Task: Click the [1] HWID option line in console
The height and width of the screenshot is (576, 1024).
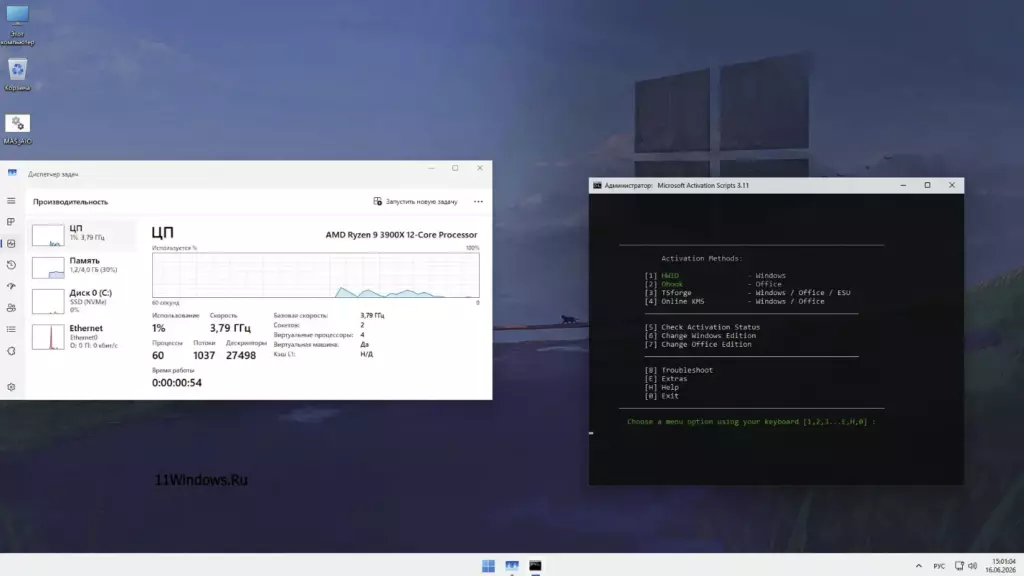Action: click(715, 276)
